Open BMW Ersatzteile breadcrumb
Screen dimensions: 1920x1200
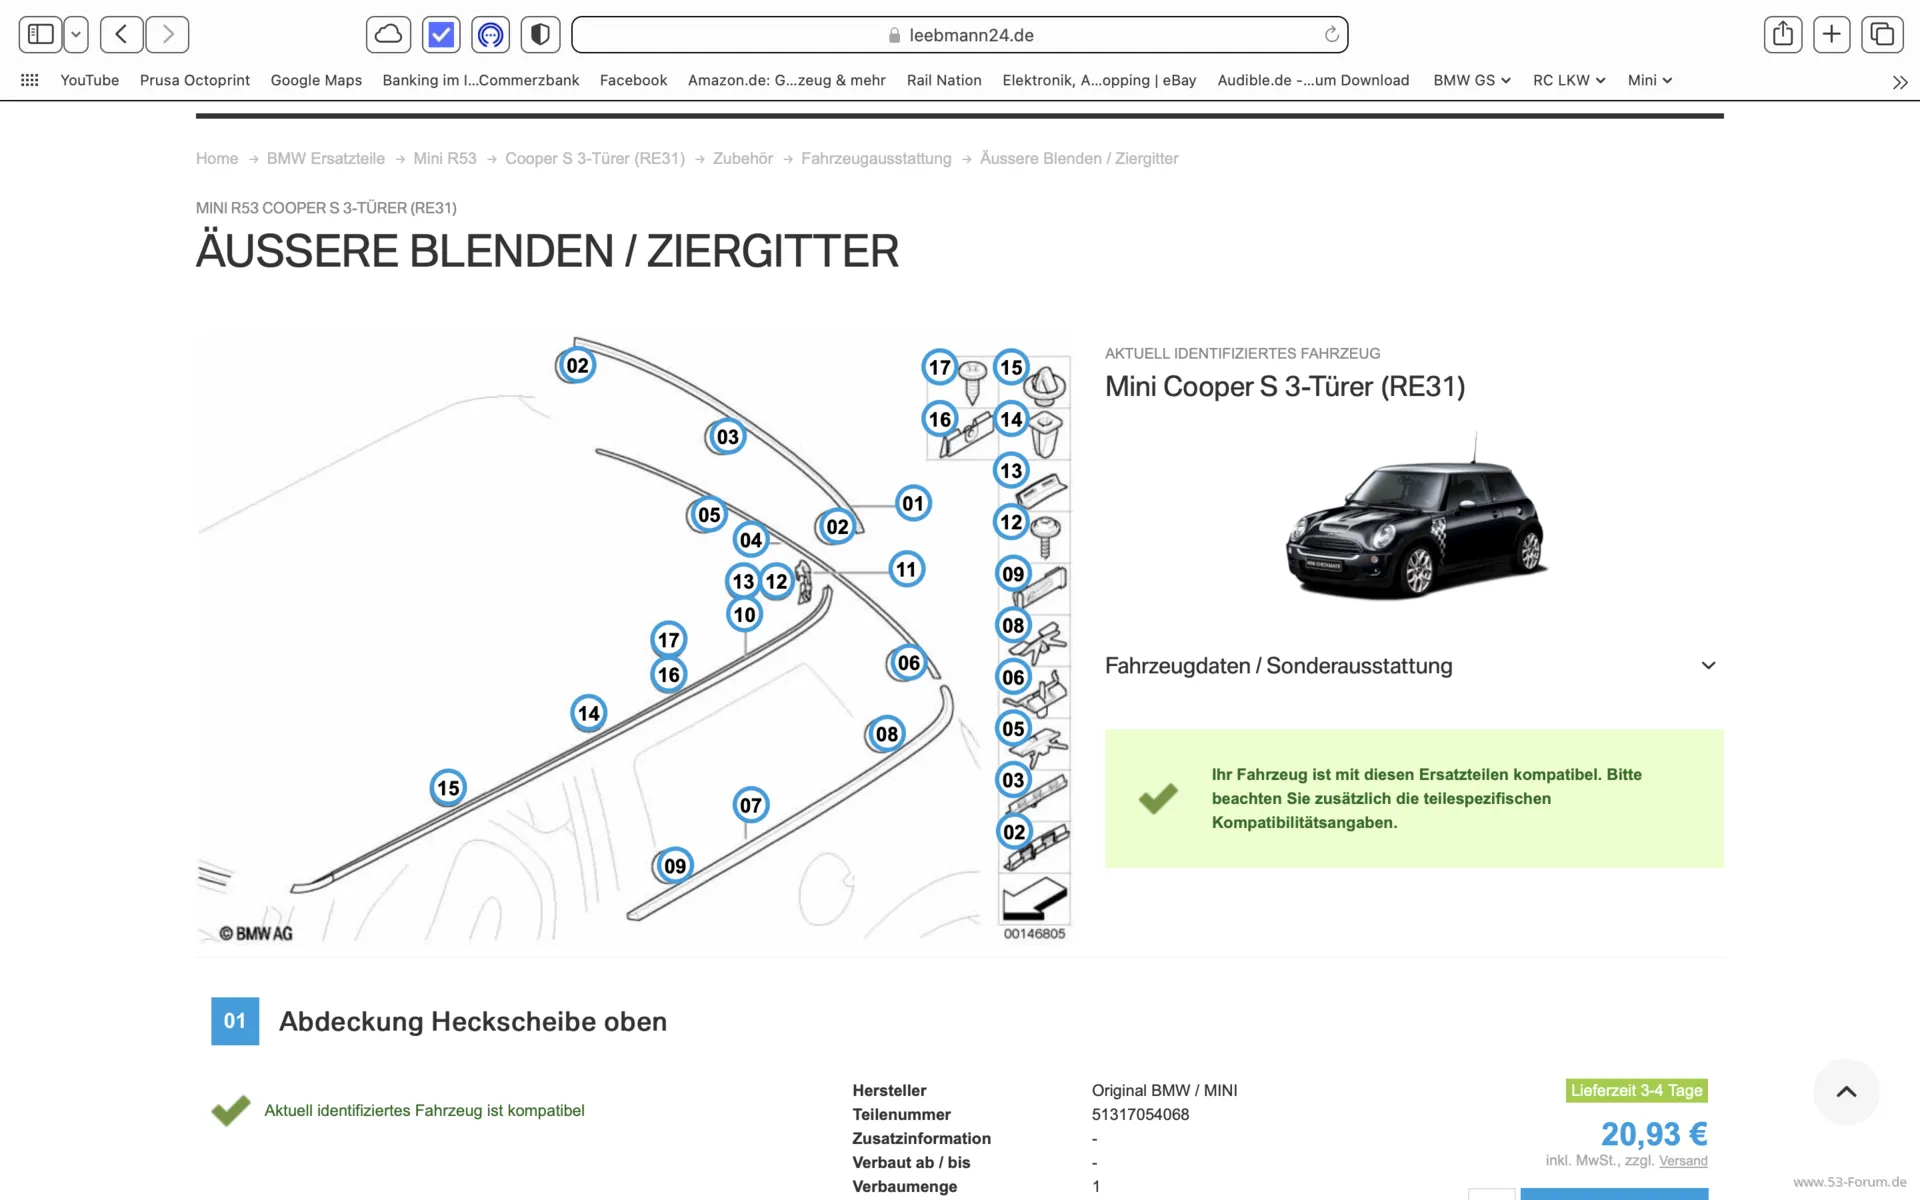pos(326,158)
